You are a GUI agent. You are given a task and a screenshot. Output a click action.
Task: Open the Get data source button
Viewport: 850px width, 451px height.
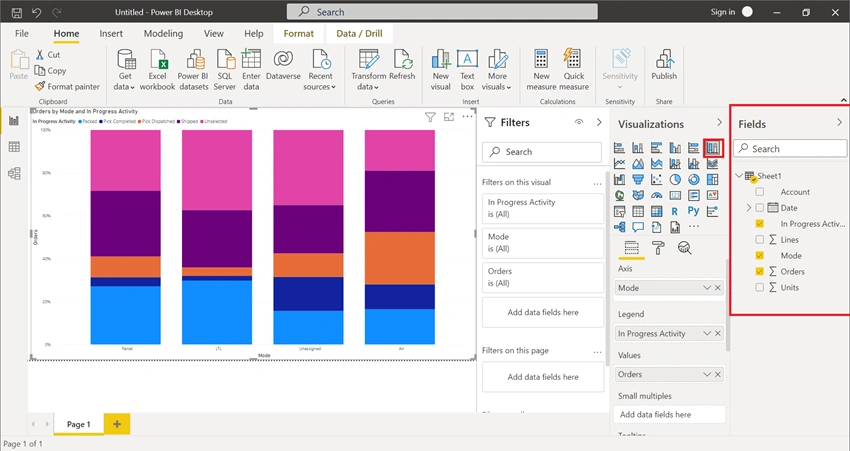[125, 69]
